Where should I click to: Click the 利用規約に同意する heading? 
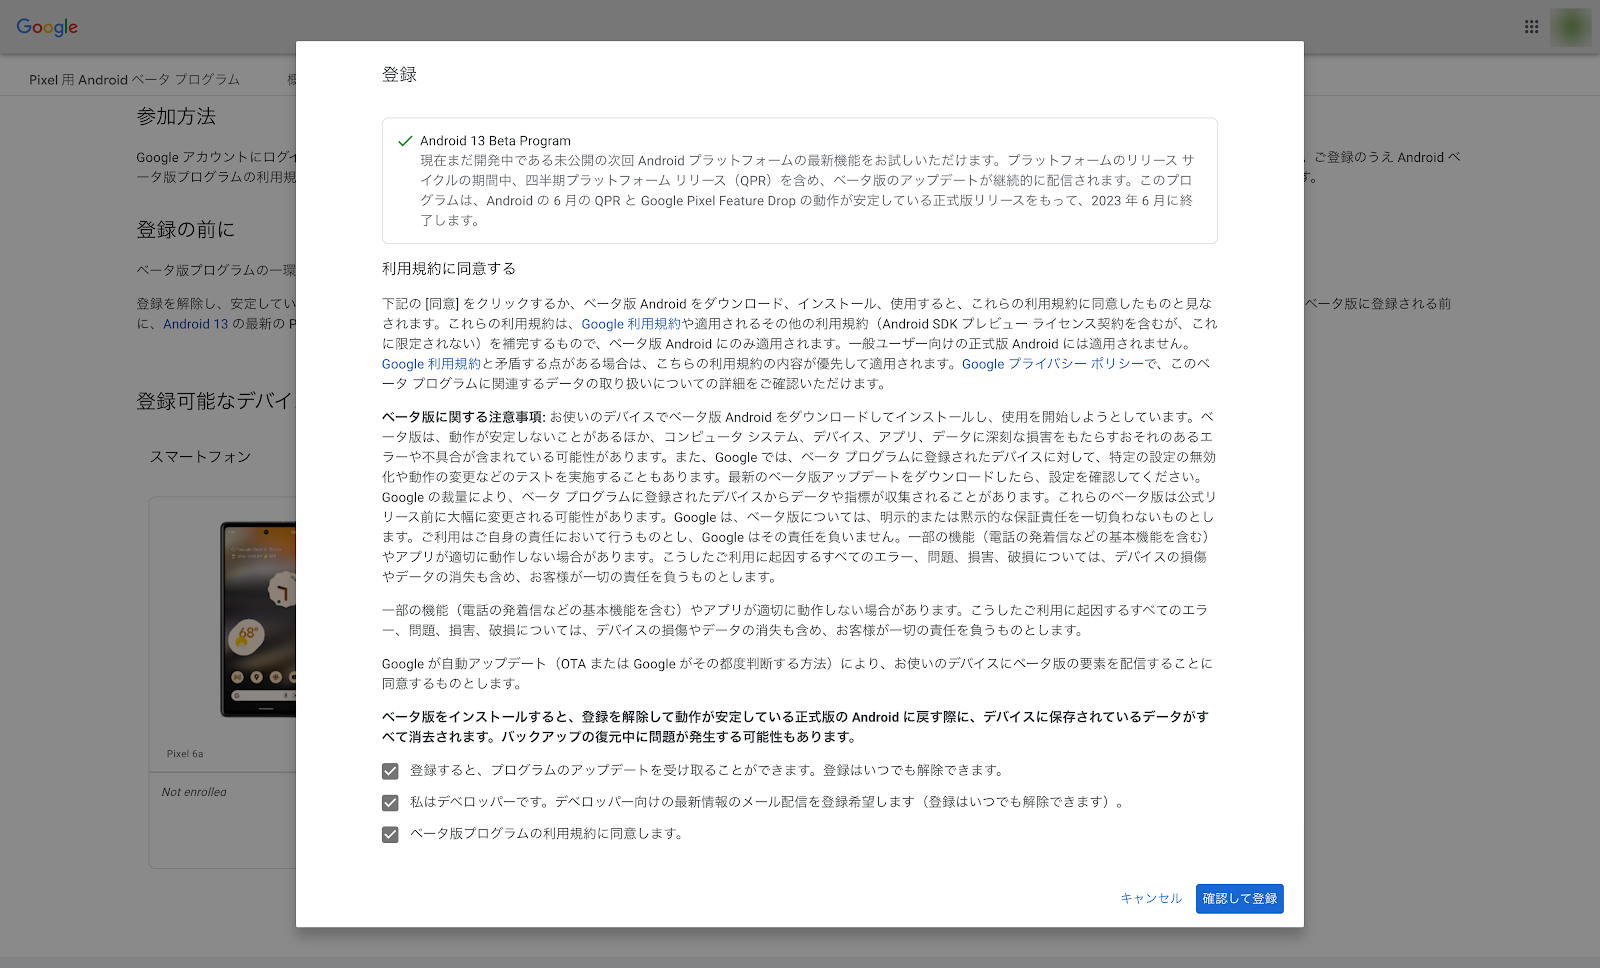(449, 268)
